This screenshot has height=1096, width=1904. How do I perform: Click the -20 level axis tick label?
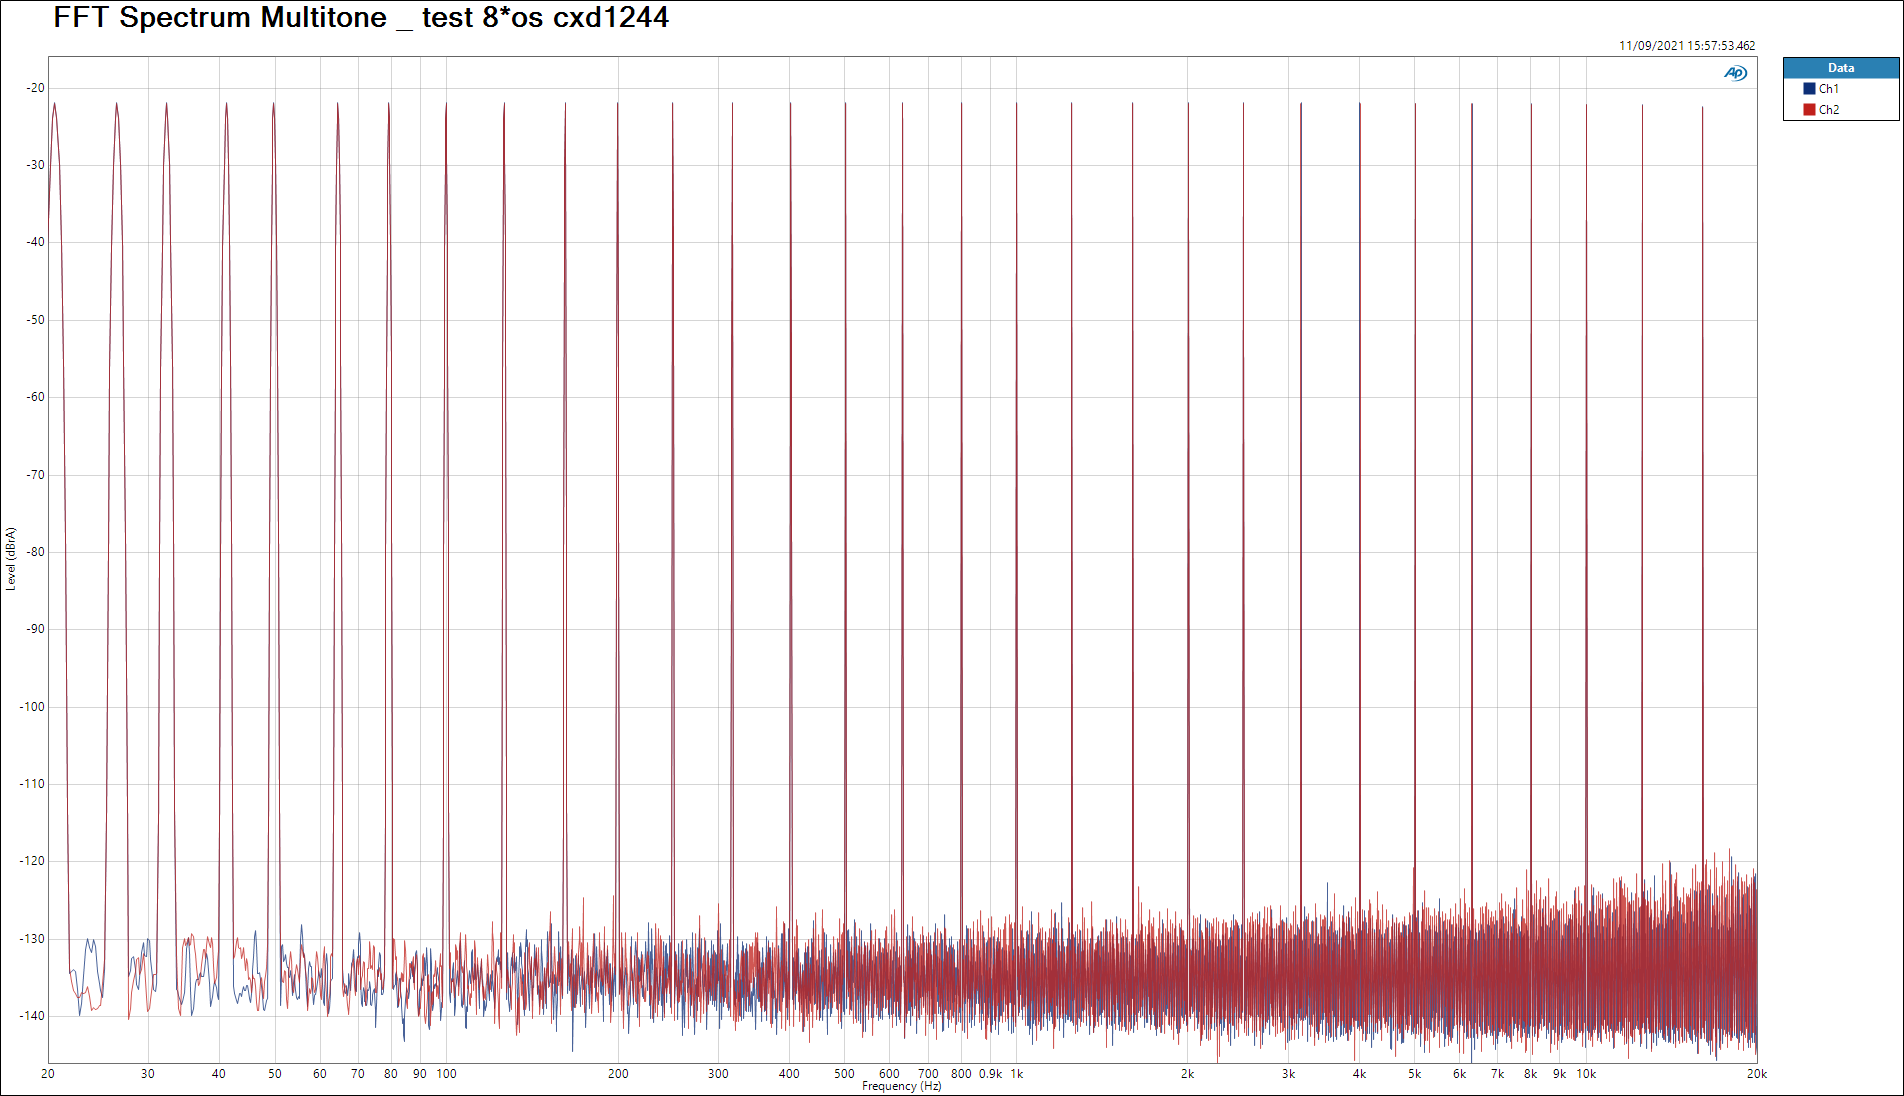pyautogui.click(x=36, y=88)
